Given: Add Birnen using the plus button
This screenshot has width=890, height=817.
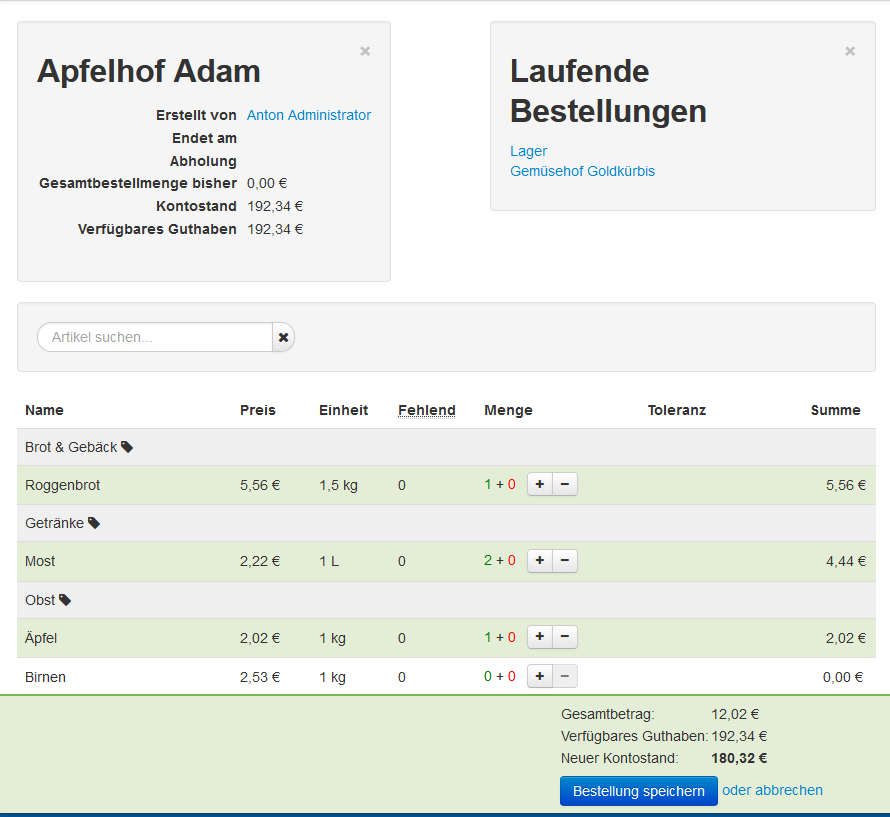Looking at the screenshot, I should (x=540, y=677).
